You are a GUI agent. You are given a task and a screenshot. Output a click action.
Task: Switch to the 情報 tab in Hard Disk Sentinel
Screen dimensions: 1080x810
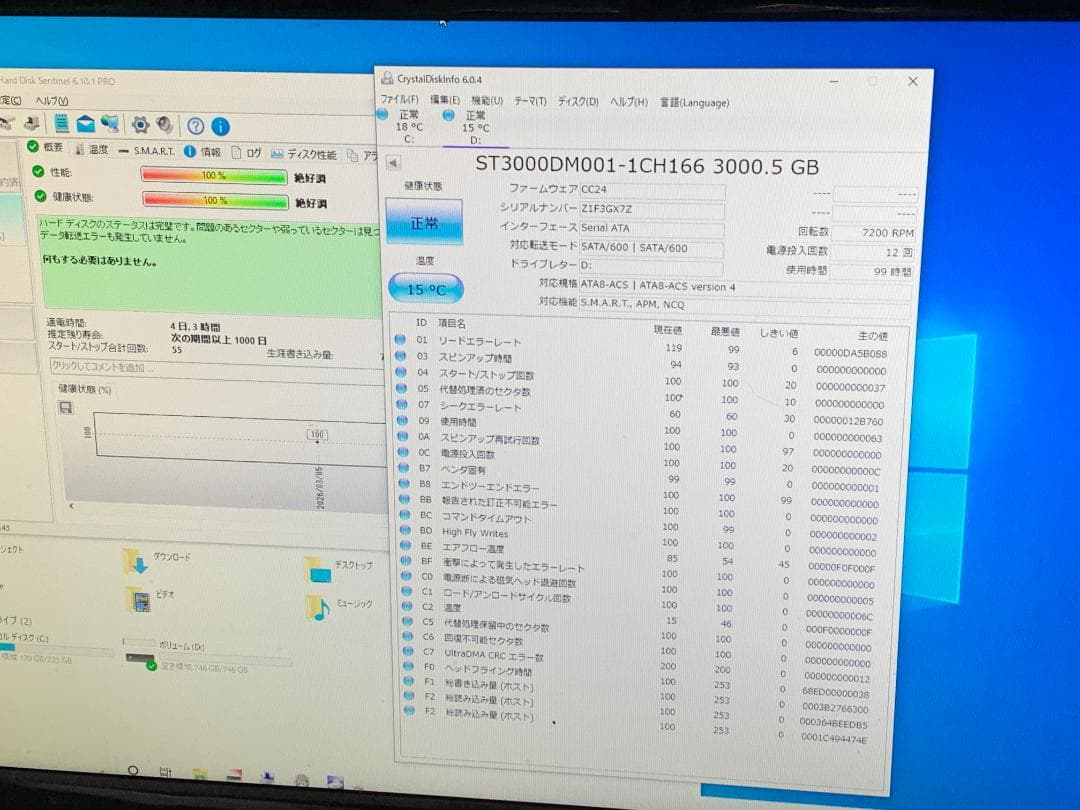[203, 152]
